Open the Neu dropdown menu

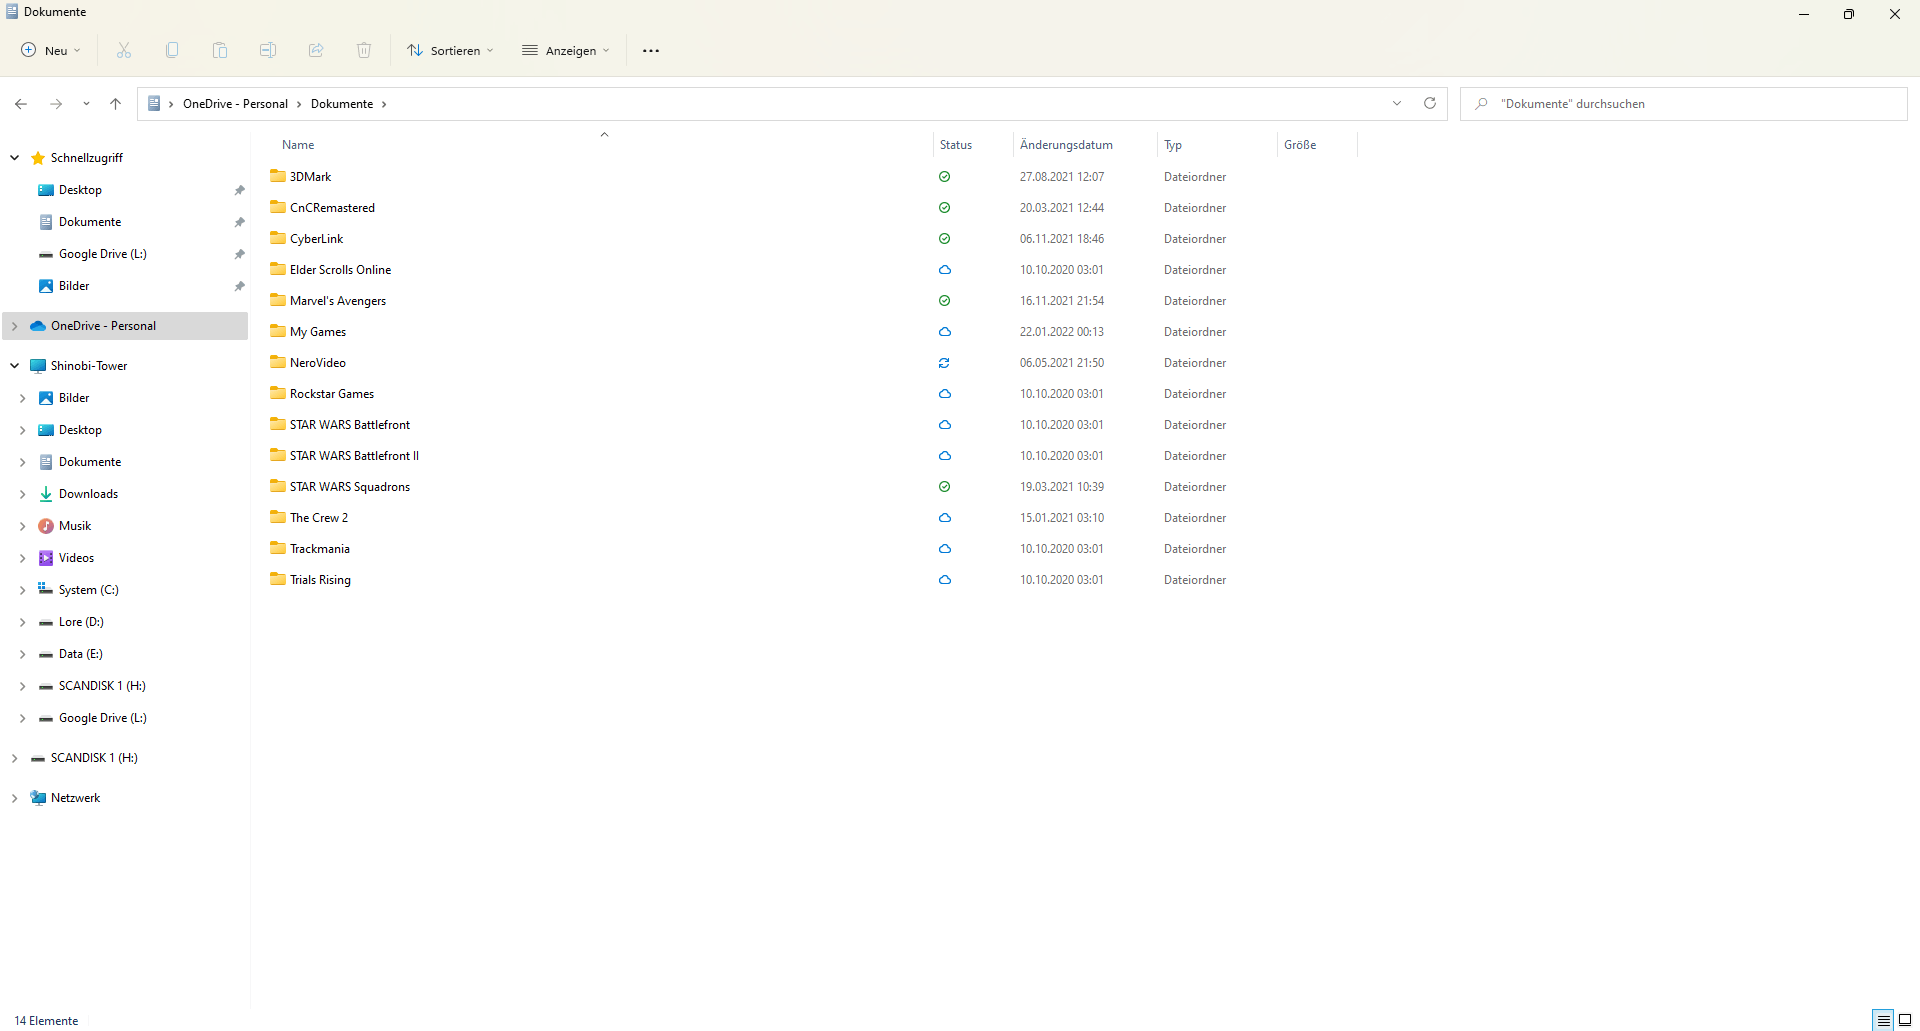coord(51,50)
